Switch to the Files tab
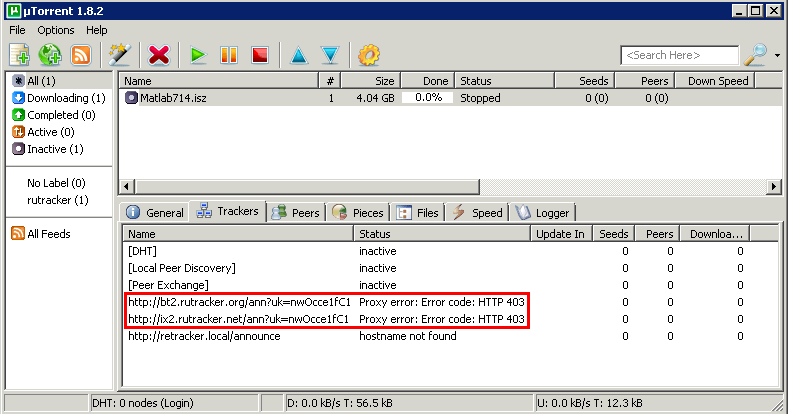The width and height of the screenshot is (788, 414). pyautogui.click(x=417, y=213)
